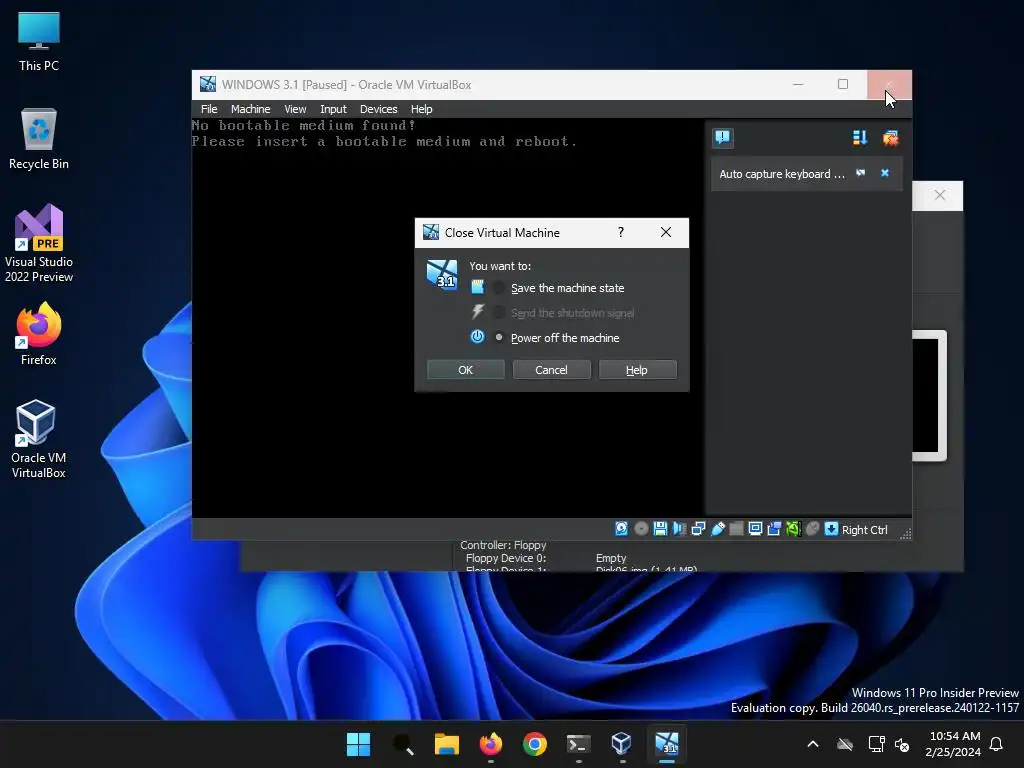
Task: Open the View menu
Action: coord(295,109)
